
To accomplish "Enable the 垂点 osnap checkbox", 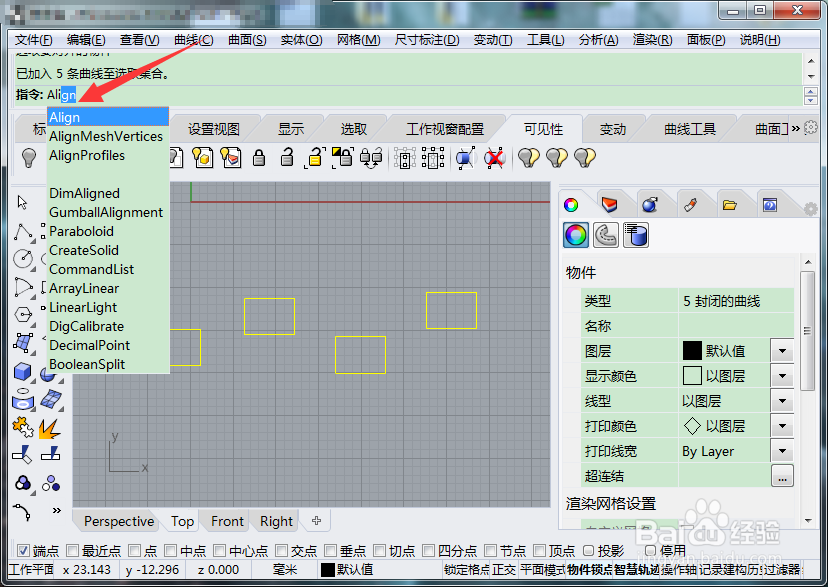I will point(331,551).
